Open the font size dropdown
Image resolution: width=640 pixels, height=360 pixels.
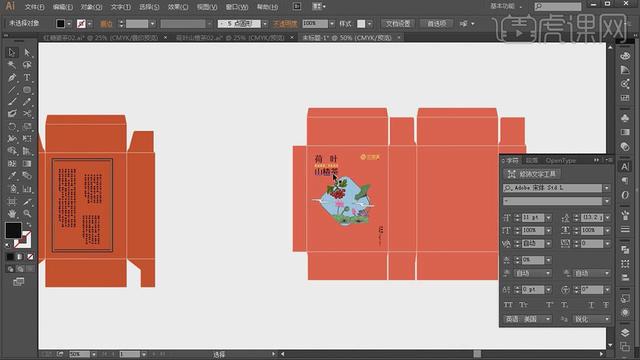pos(548,218)
